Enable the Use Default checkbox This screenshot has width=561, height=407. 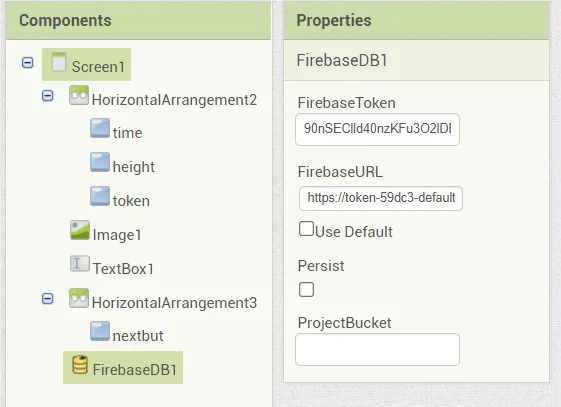click(306, 229)
